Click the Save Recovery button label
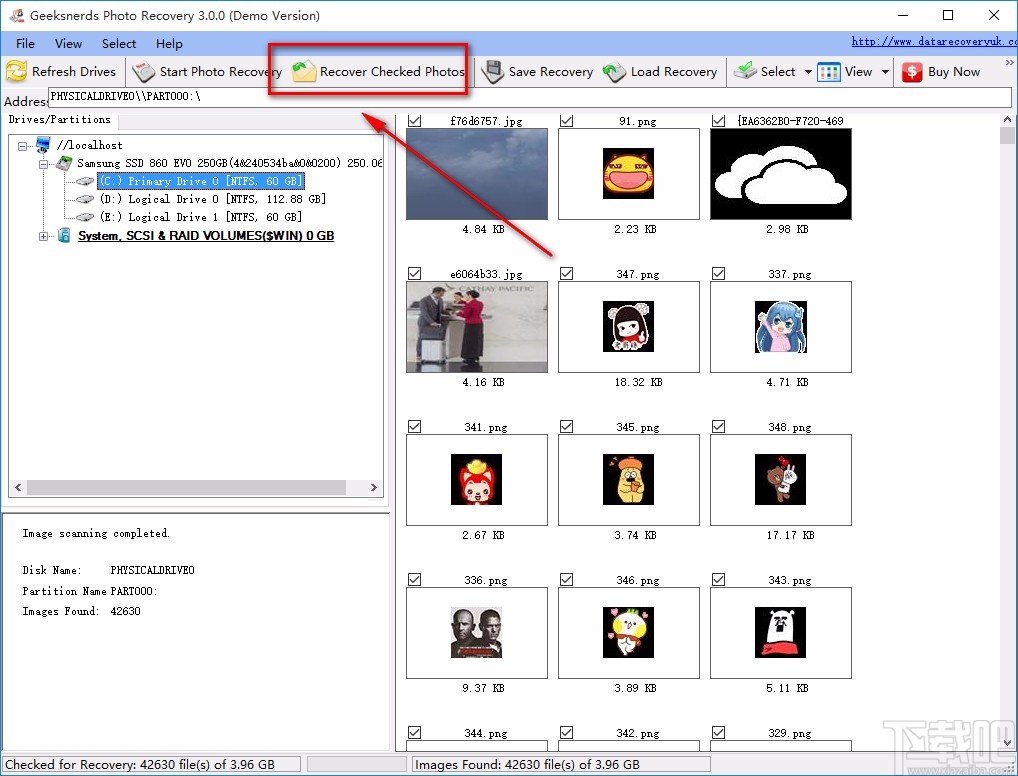This screenshot has width=1018, height=776. click(x=551, y=71)
